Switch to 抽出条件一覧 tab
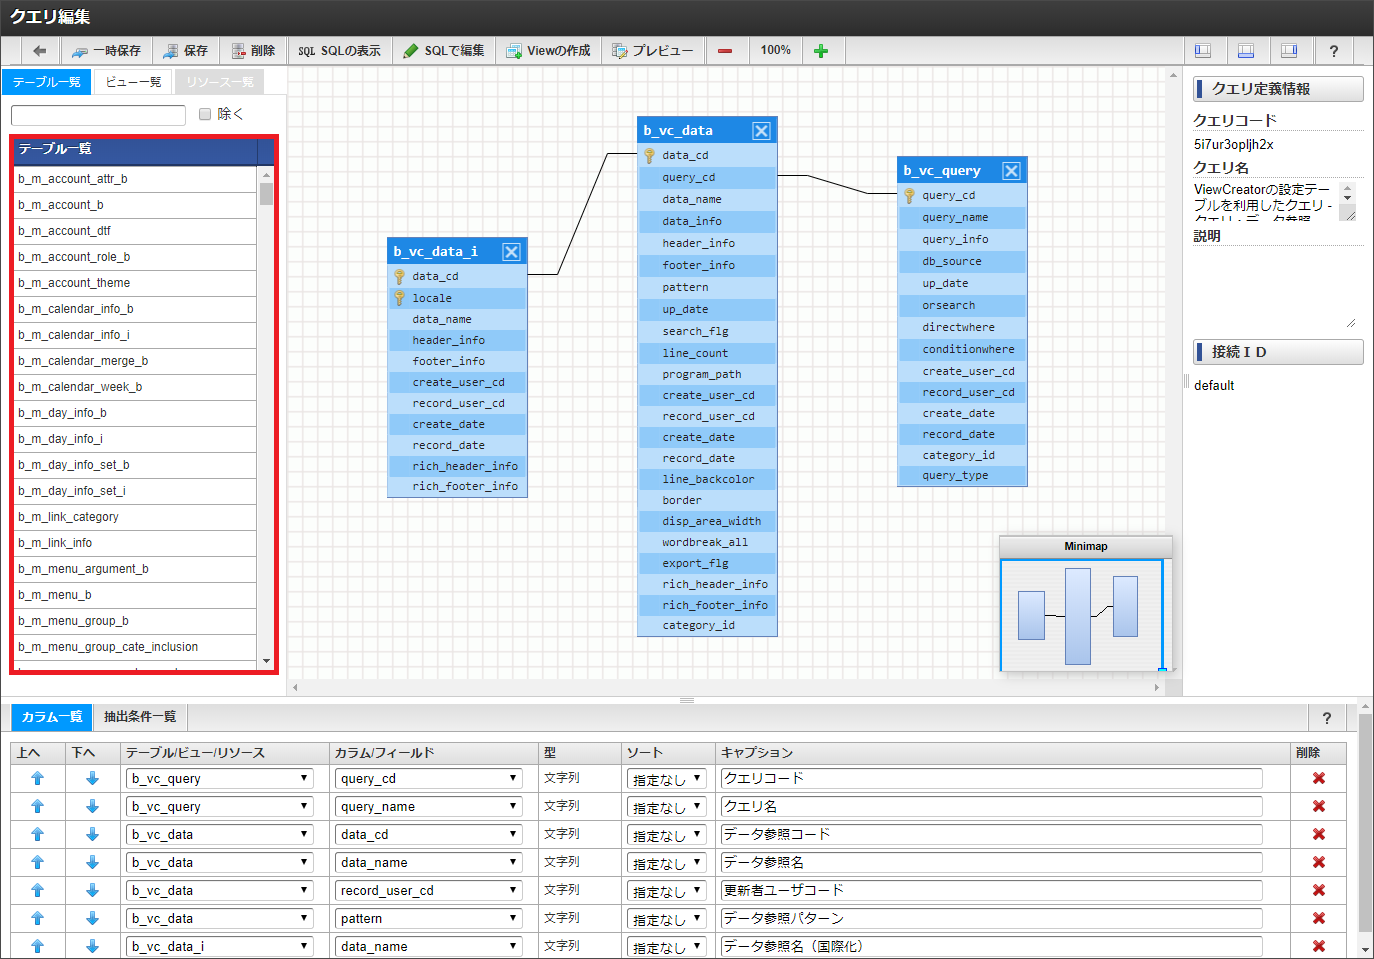The height and width of the screenshot is (959, 1374). [140, 717]
